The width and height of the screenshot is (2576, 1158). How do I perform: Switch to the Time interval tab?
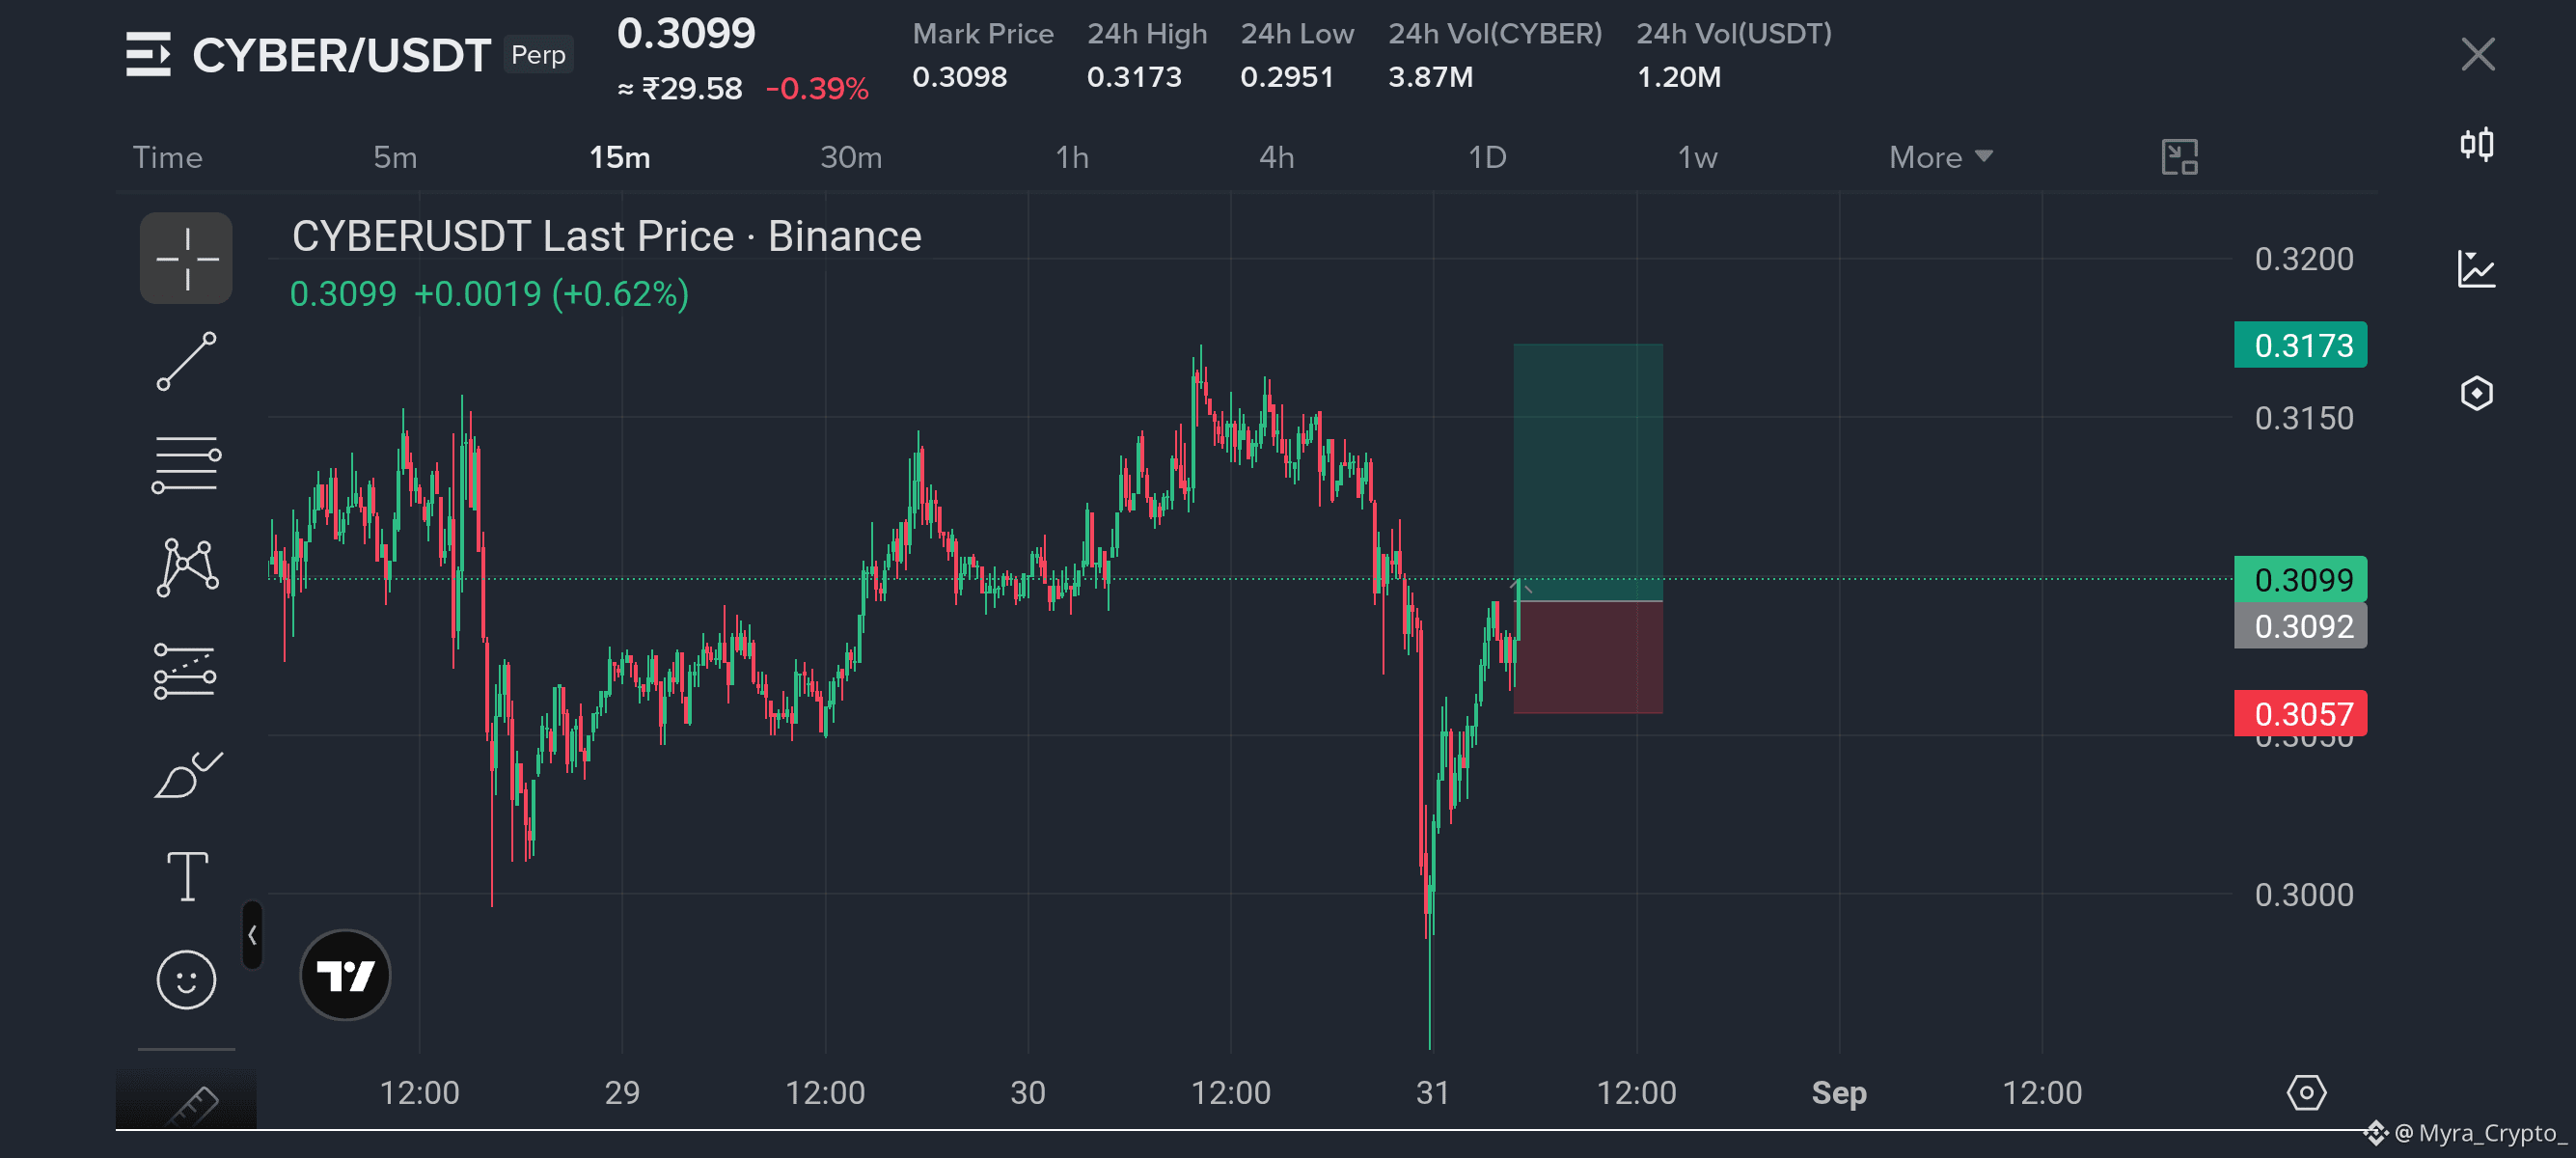click(x=167, y=157)
